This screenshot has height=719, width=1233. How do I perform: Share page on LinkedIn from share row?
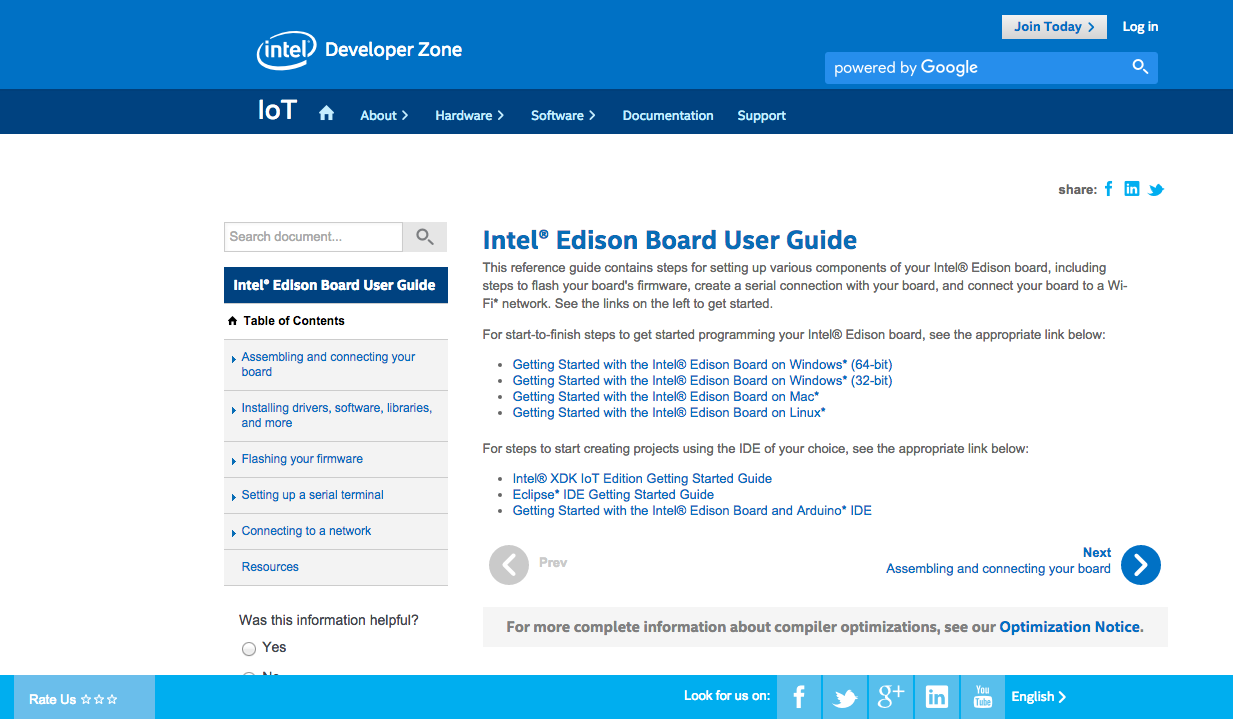point(1131,189)
